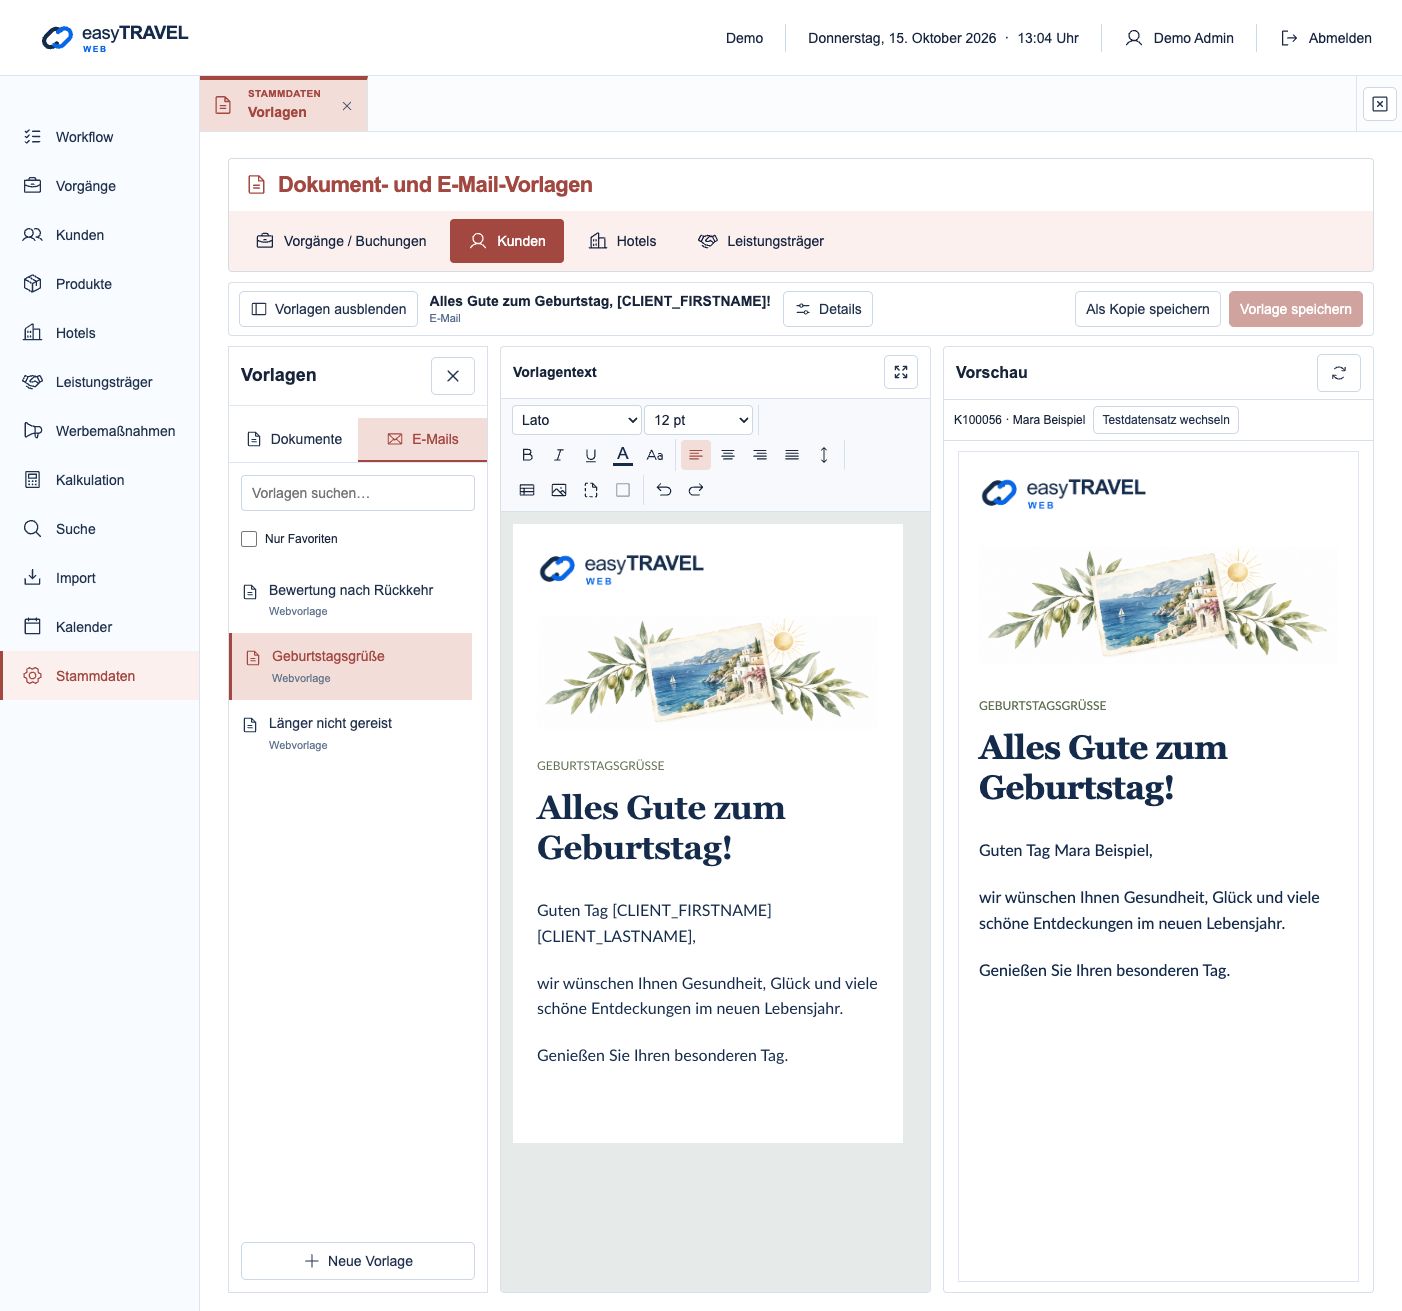Viewport: 1402px width, 1311px height.
Task: Click the dashed page icon in the toolbar
Action: click(591, 490)
